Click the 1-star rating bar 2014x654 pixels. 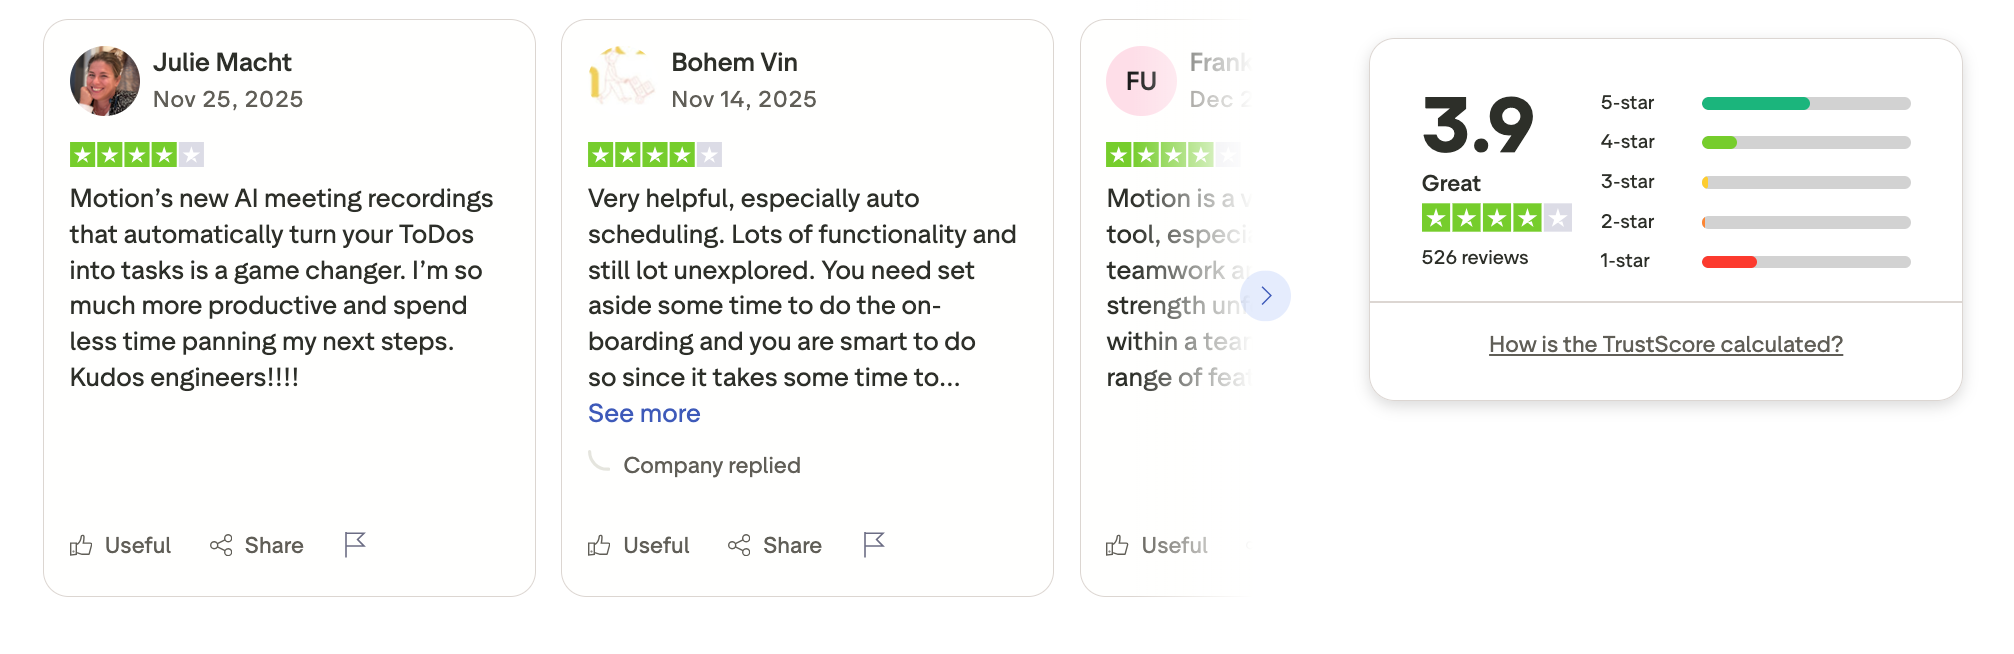click(x=1805, y=261)
